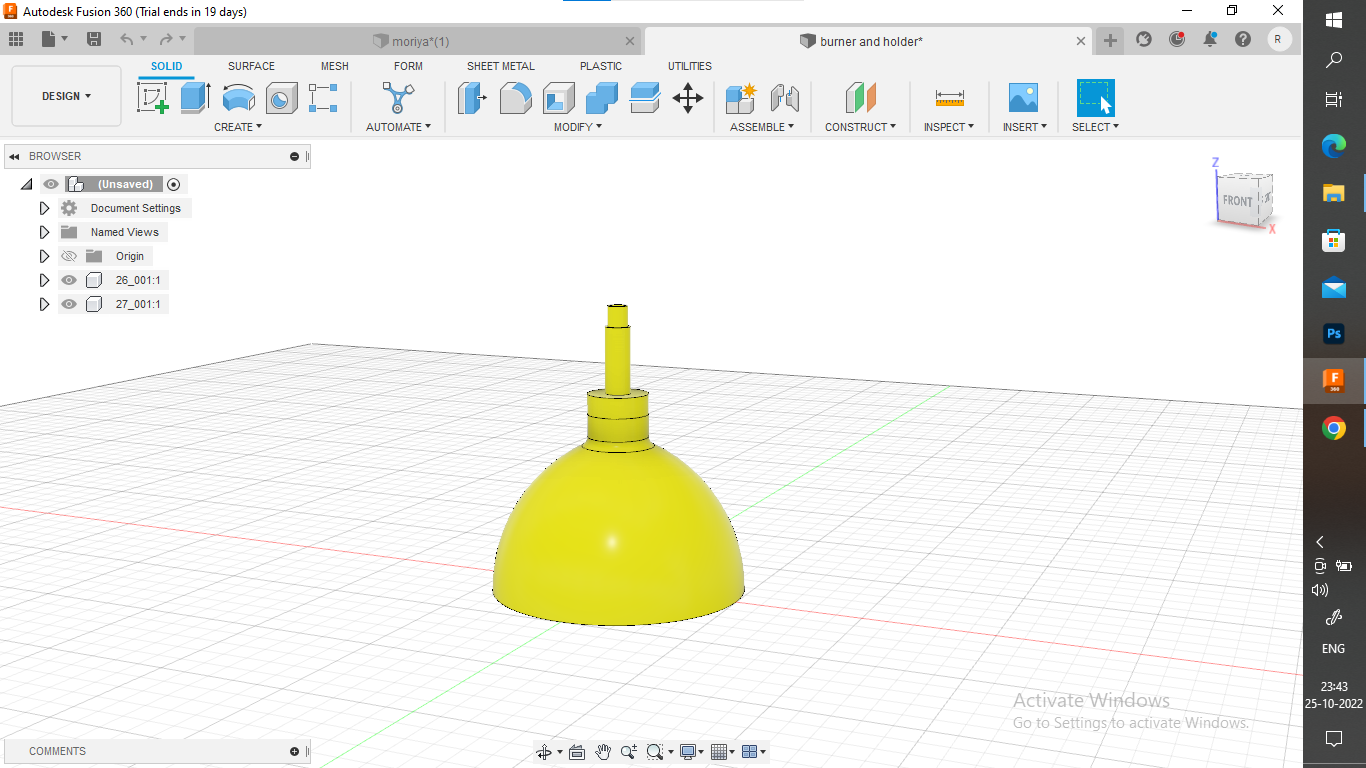
Task: Select the Orbit navigation tool
Action: [543, 752]
